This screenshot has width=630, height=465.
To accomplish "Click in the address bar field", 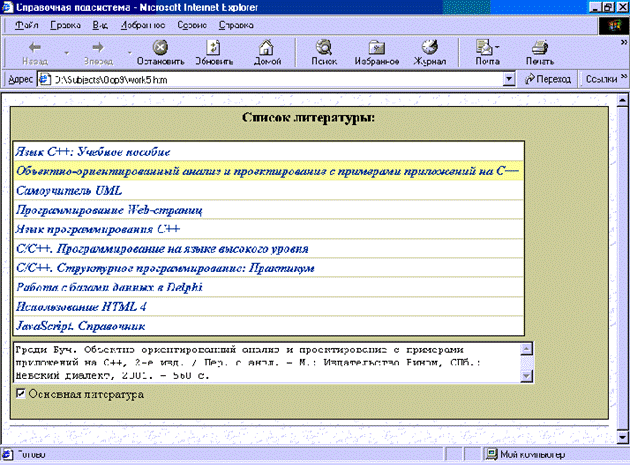I will point(270,78).
